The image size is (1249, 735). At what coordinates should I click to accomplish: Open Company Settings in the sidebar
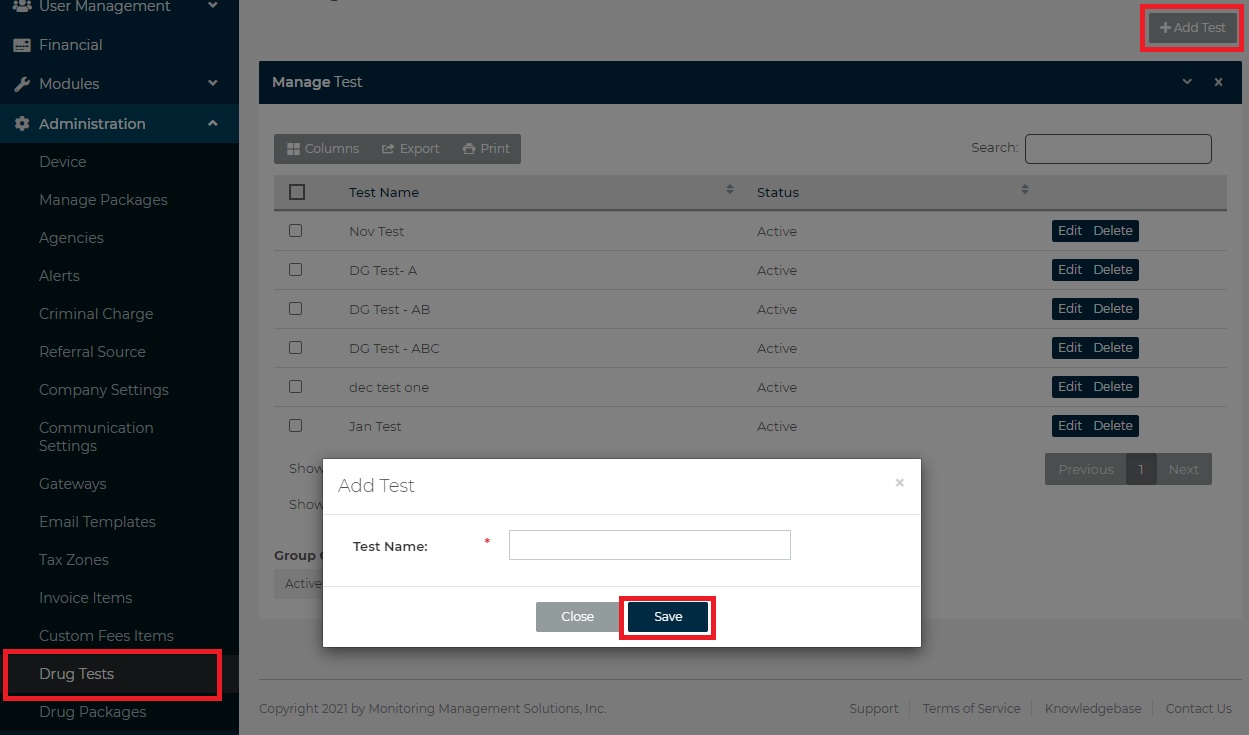click(104, 390)
